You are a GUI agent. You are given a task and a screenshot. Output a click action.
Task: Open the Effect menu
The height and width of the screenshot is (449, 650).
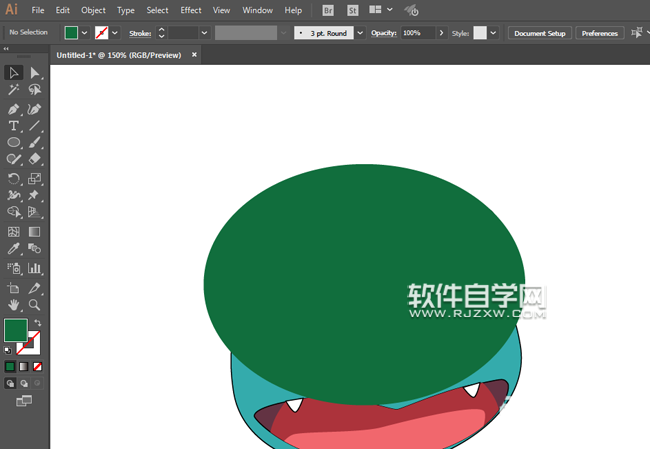click(190, 10)
